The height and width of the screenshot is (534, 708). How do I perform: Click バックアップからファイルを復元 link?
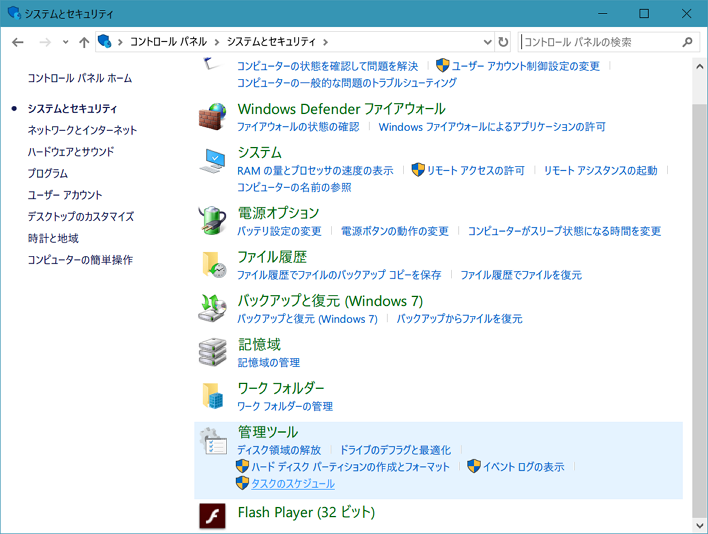coord(459,319)
